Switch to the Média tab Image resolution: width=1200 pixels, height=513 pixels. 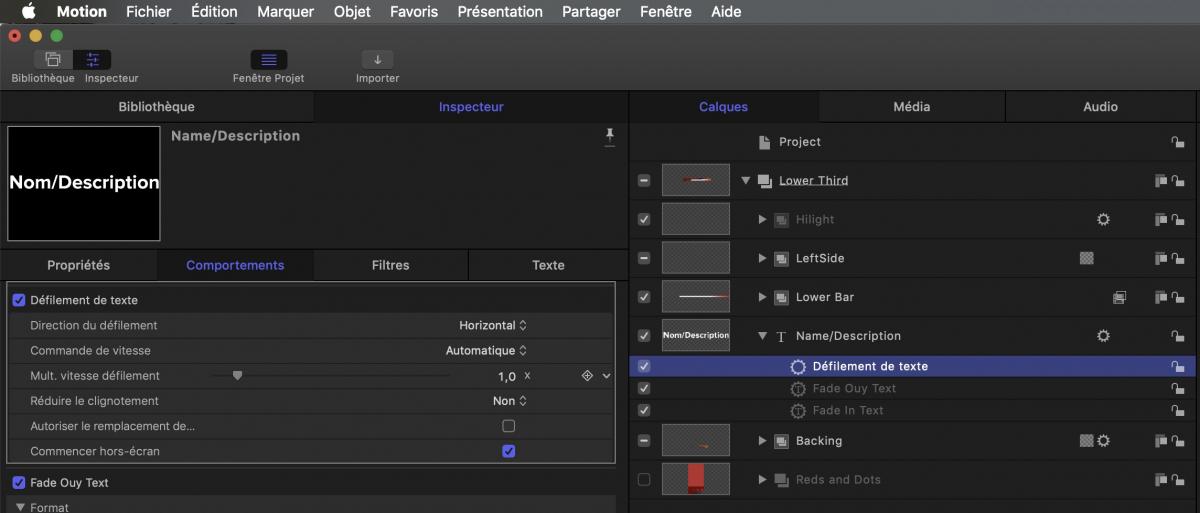coord(911,107)
